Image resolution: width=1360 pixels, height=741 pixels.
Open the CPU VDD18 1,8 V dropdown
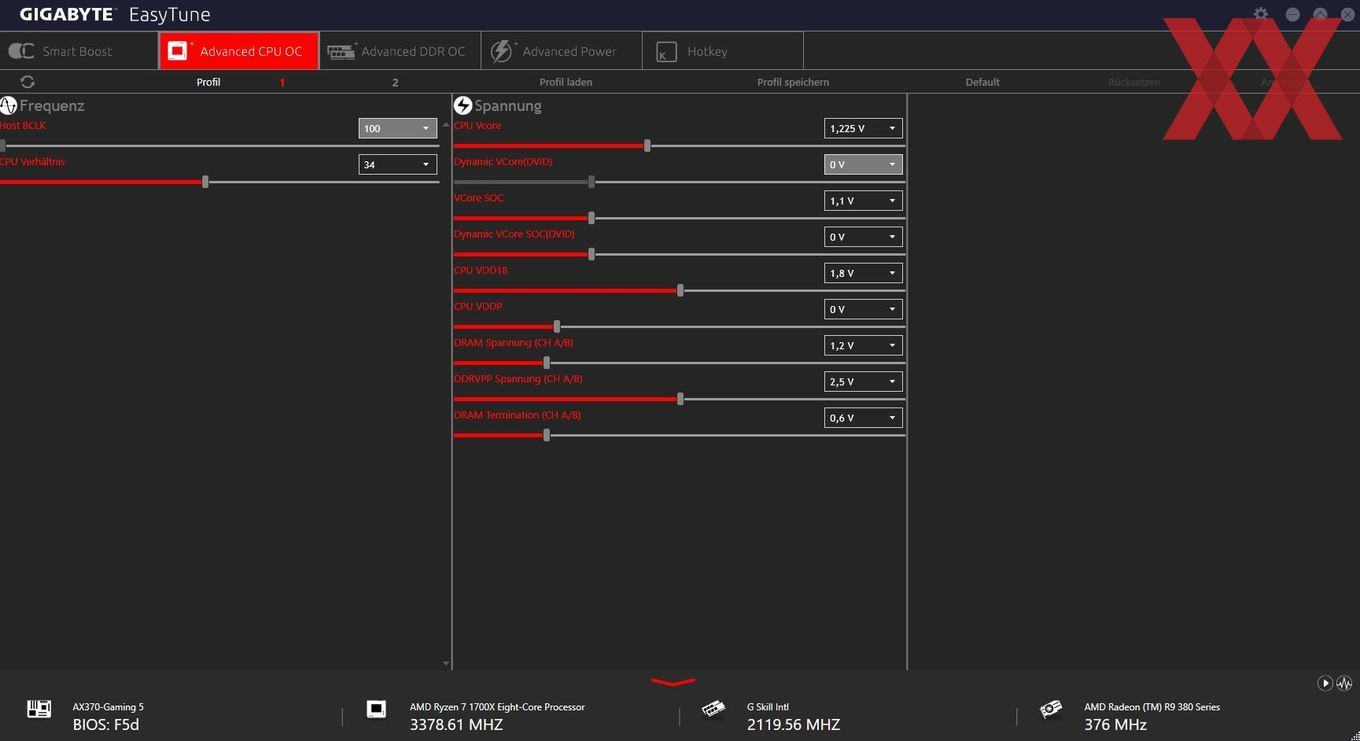pyautogui.click(x=863, y=273)
